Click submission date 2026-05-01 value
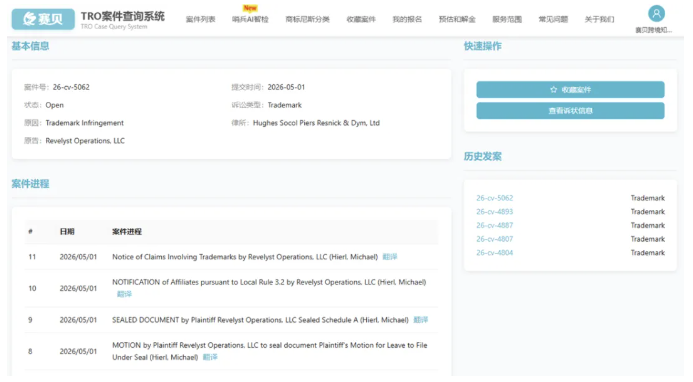Viewport: 693px width, 382px height. tap(286, 87)
